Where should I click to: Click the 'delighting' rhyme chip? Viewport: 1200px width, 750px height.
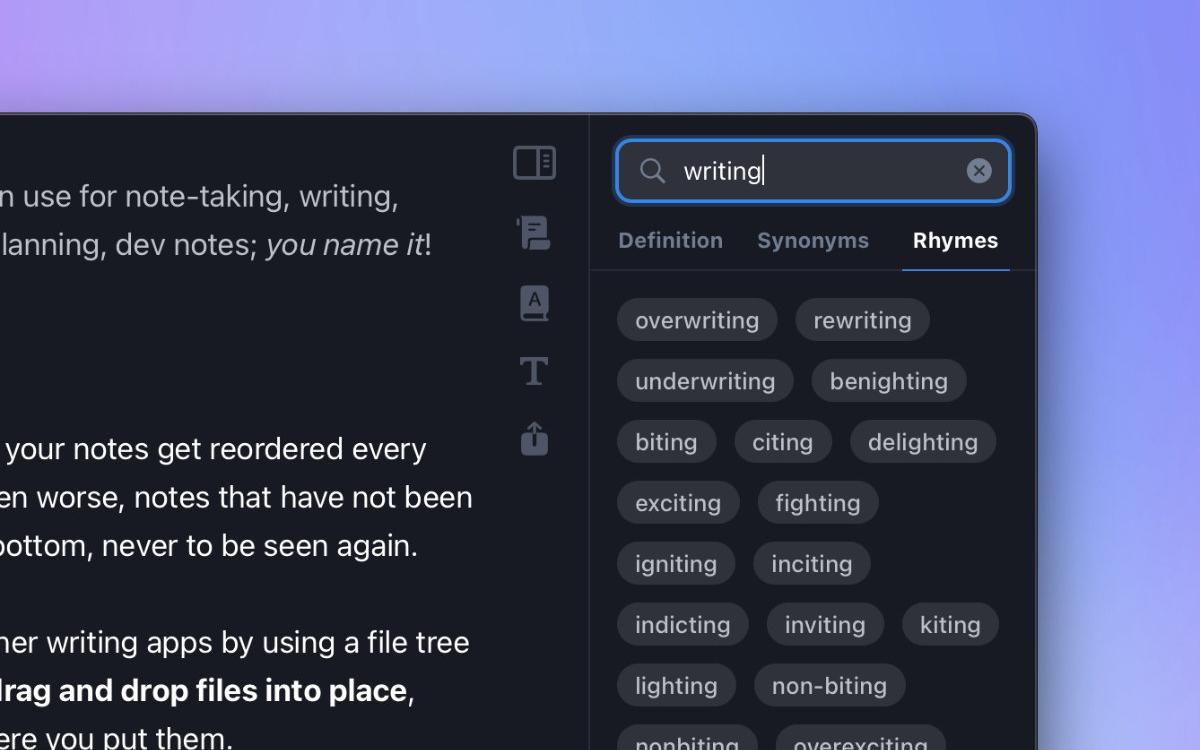pyautogui.click(x=922, y=442)
